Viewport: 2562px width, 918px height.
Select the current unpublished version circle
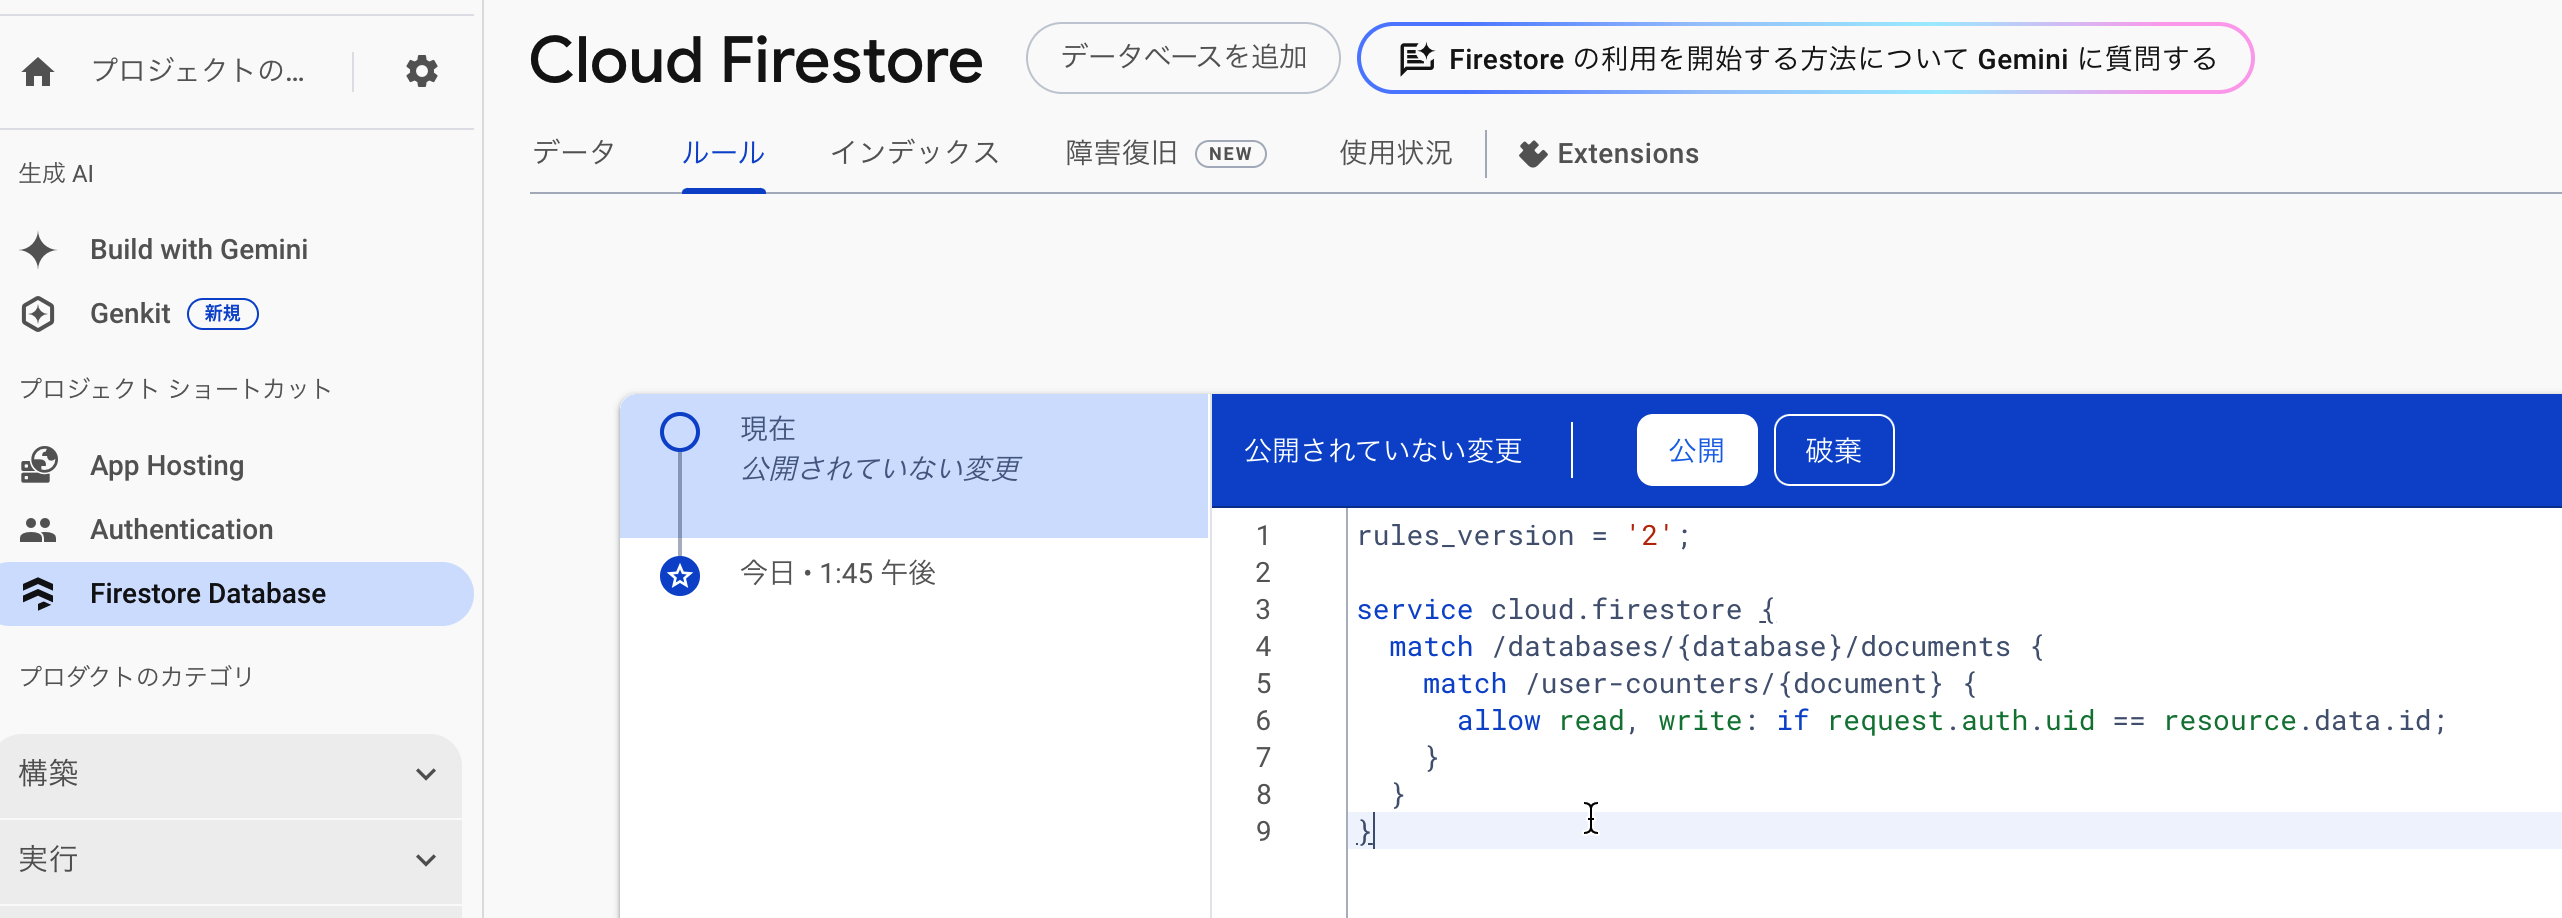coord(680,432)
